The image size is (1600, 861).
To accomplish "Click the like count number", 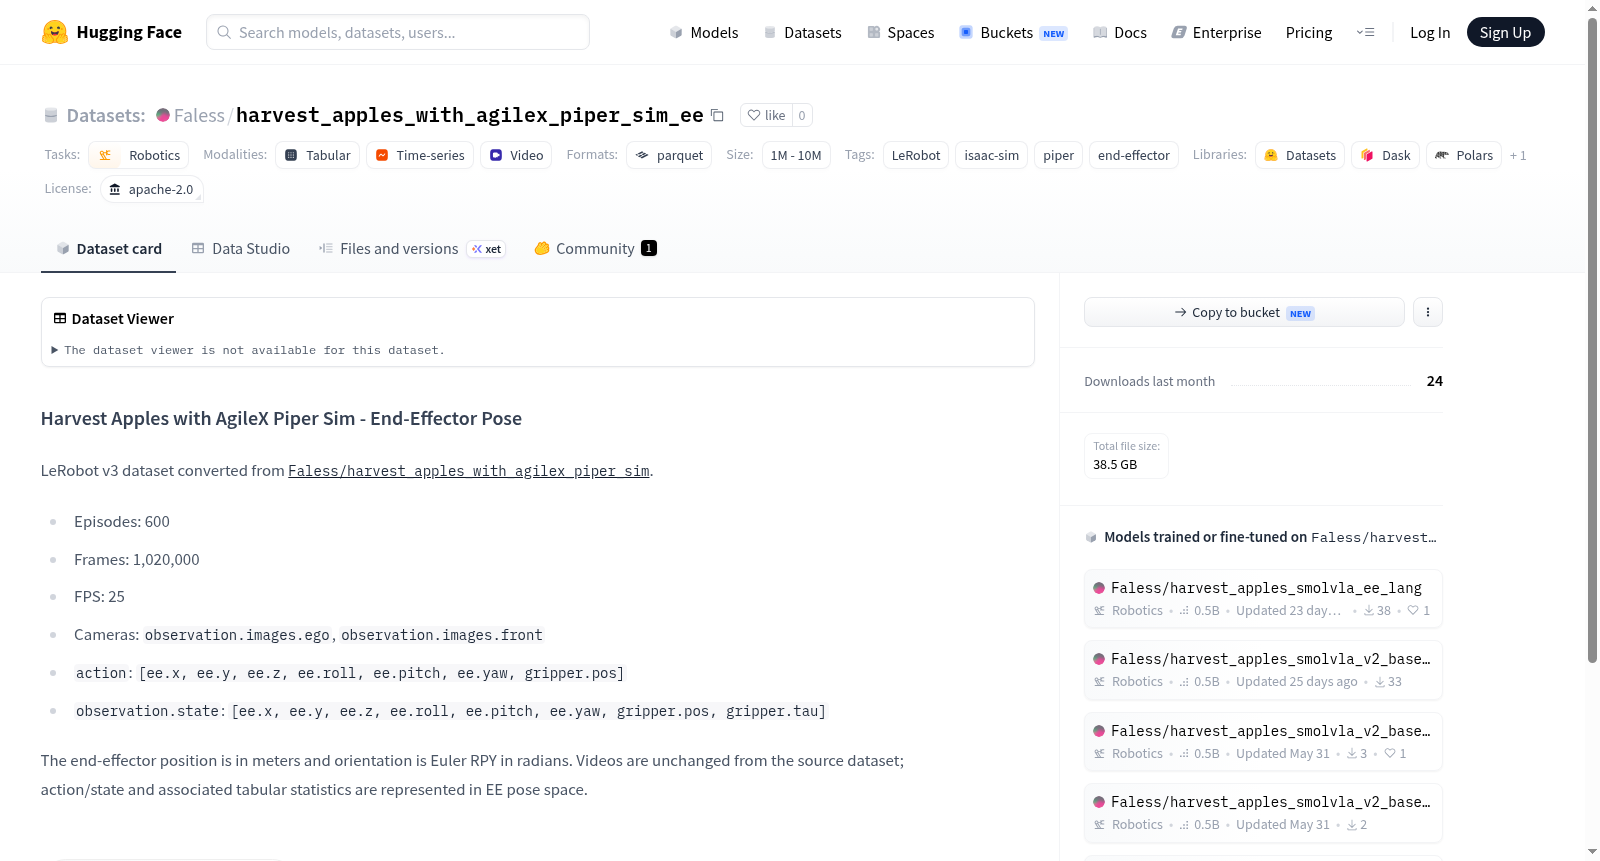I will pos(802,115).
